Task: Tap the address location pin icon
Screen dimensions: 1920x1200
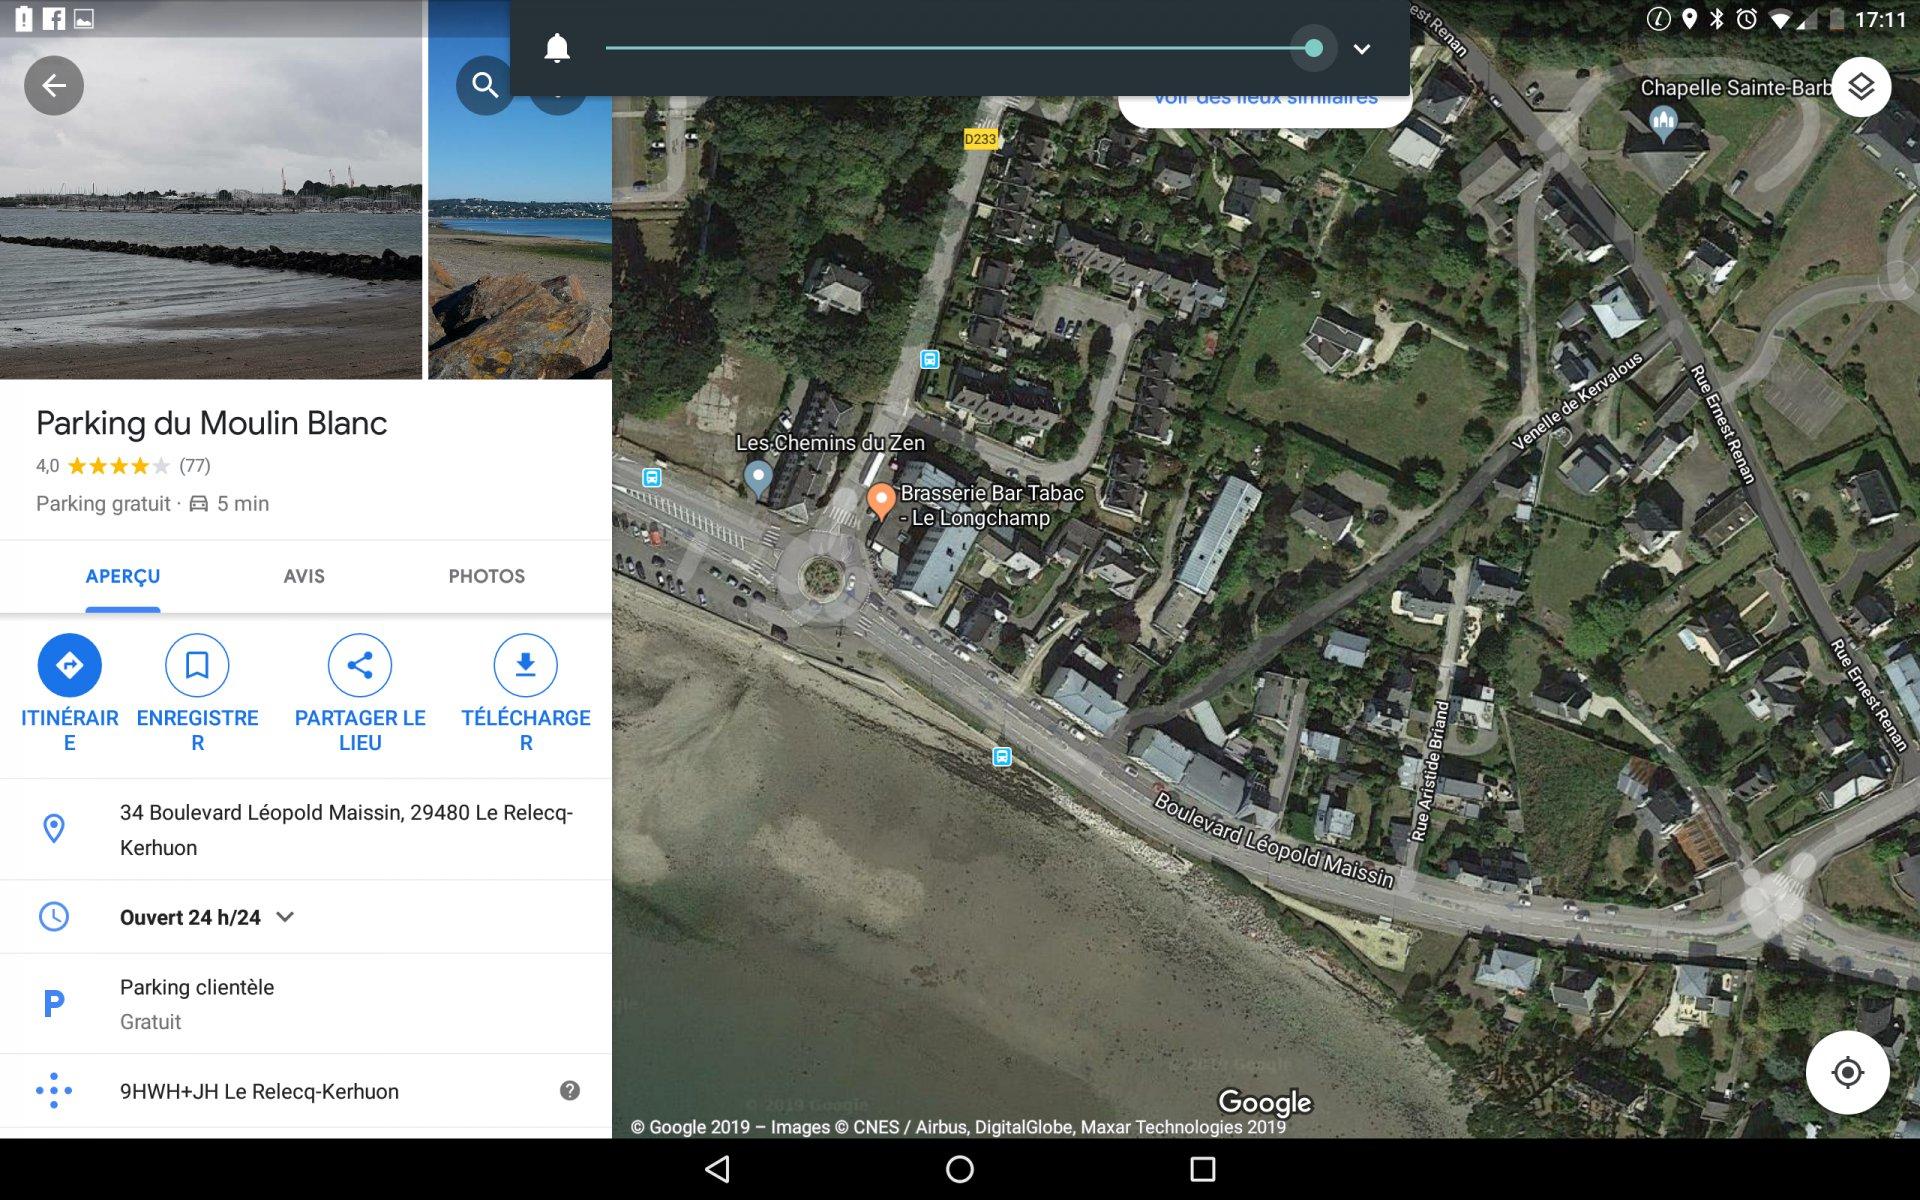Action: (x=54, y=828)
